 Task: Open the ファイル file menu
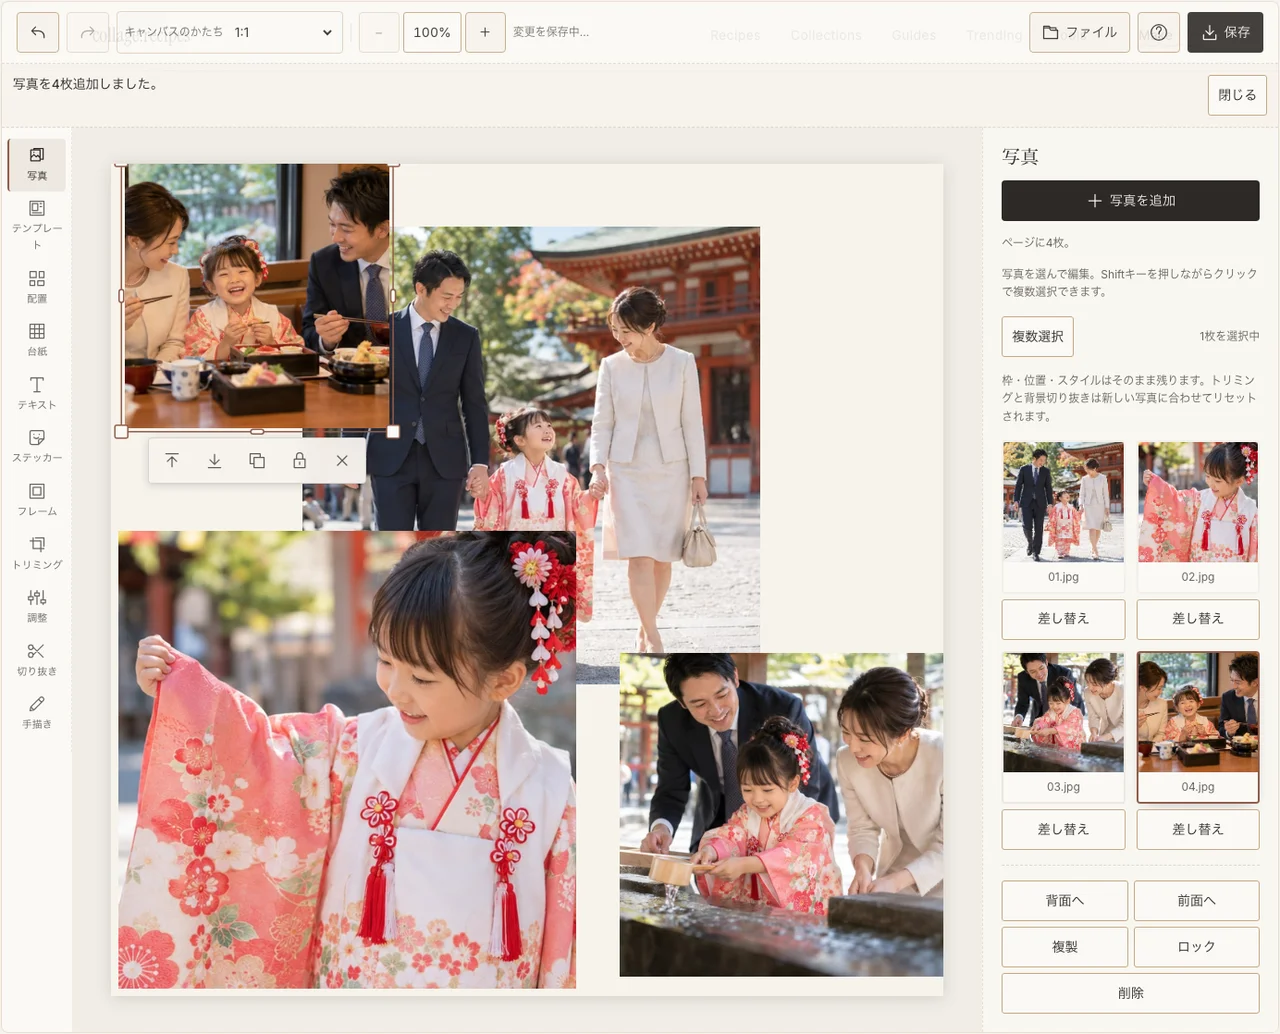(x=1080, y=32)
